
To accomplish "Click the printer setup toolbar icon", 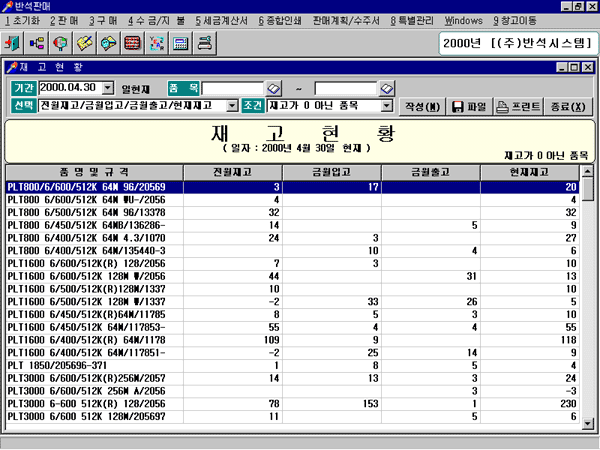I will click(x=205, y=44).
